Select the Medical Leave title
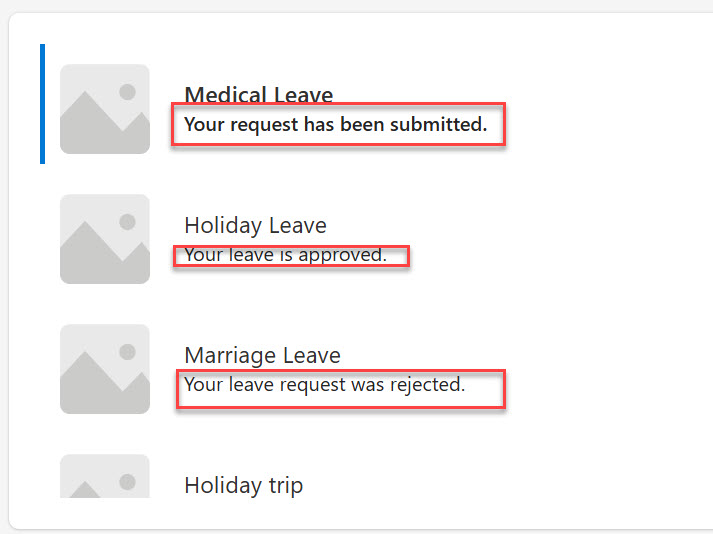The width and height of the screenshot is (713, 534). pos(258,96)
